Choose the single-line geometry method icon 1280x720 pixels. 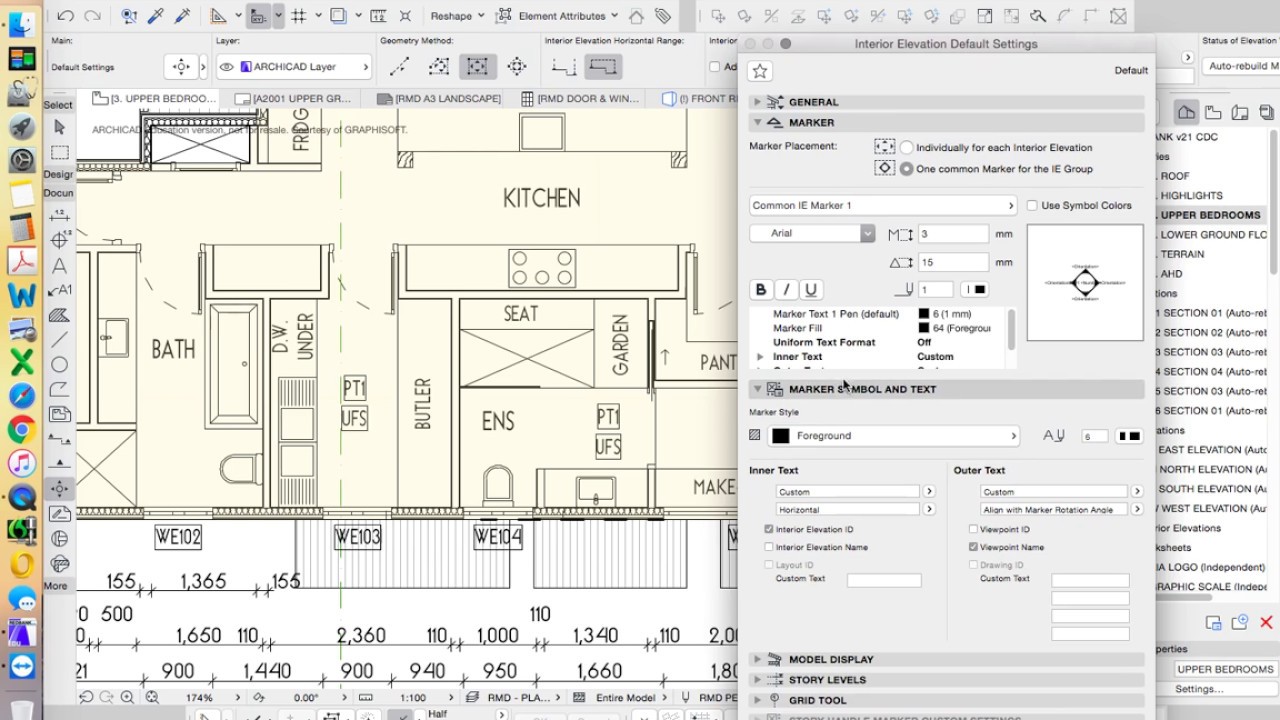(399, 67)
